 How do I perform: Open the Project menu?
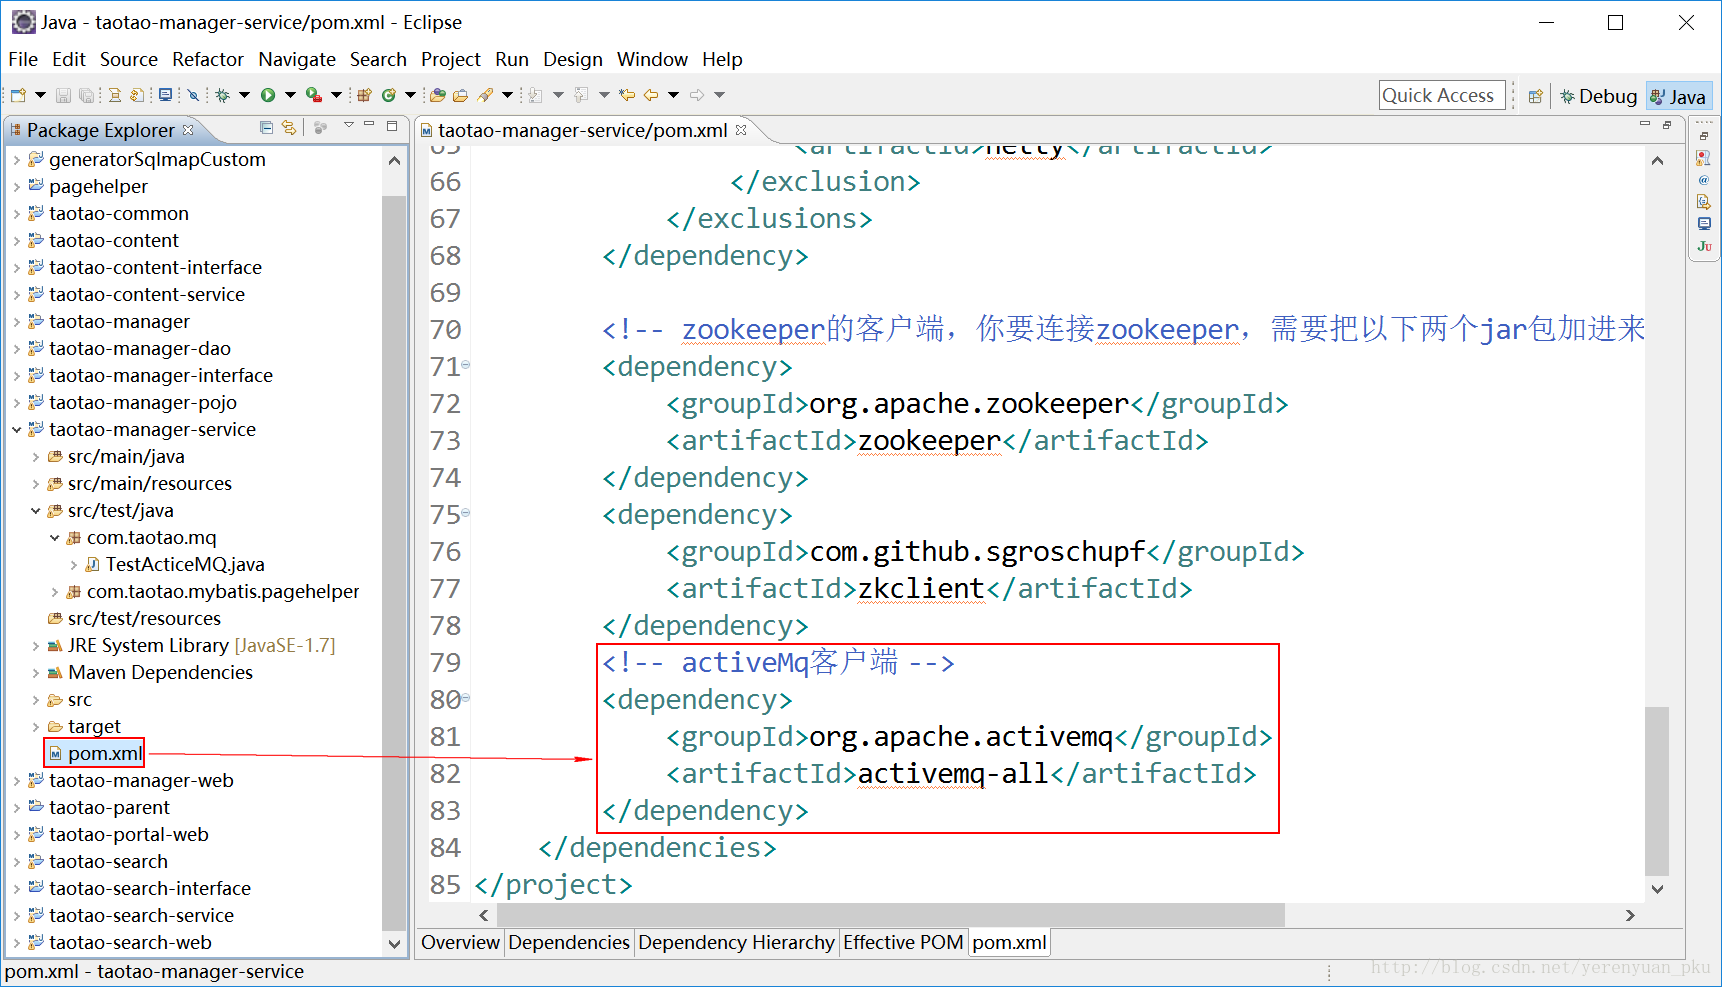[x=450, y=59]
